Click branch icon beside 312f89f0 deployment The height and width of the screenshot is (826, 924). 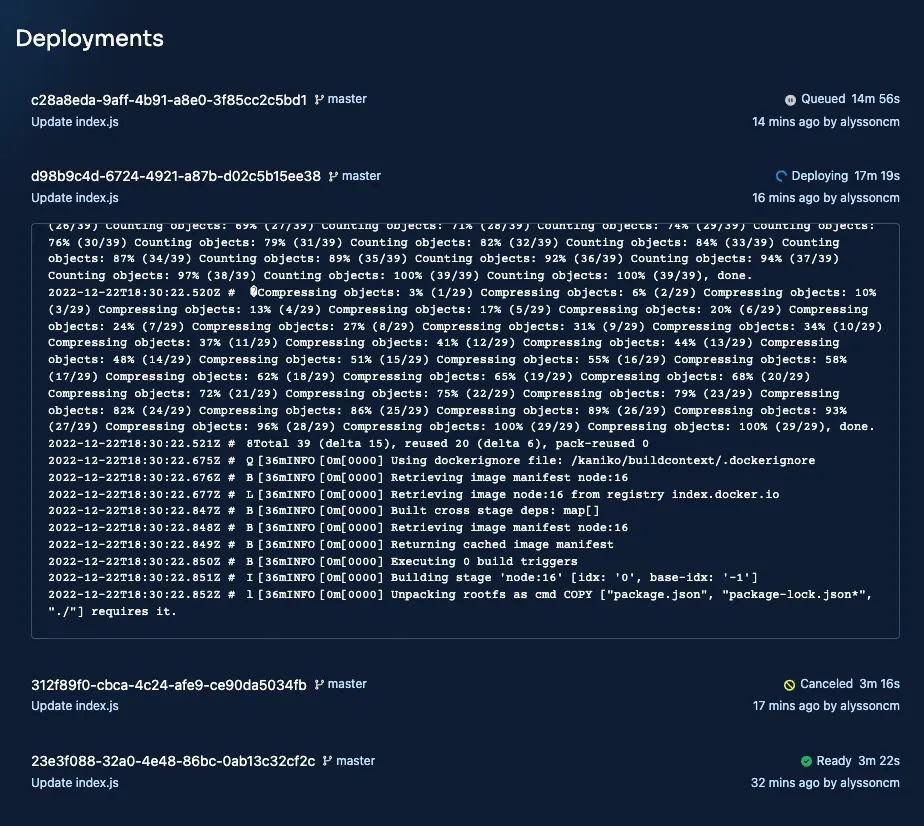[x=319, y=685]
